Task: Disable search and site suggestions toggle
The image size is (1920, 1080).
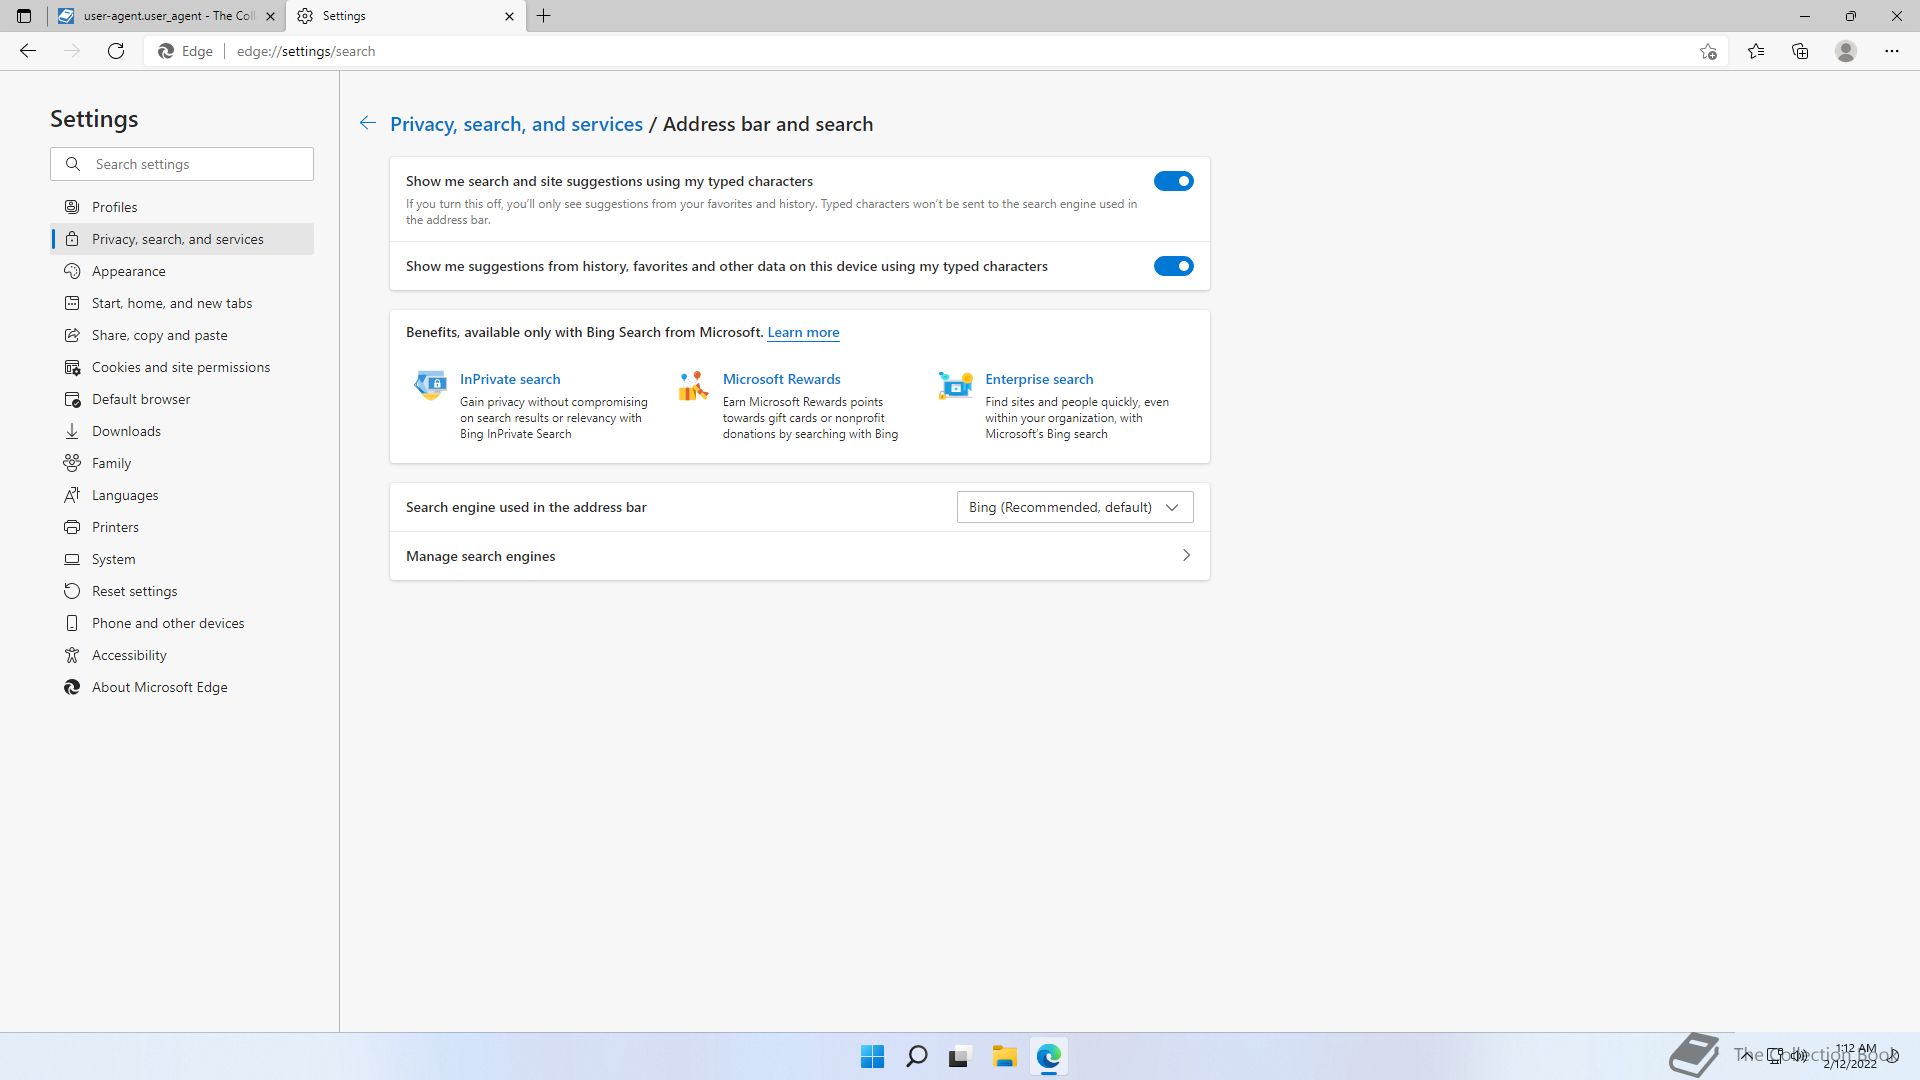Action: click(1173, 181)
